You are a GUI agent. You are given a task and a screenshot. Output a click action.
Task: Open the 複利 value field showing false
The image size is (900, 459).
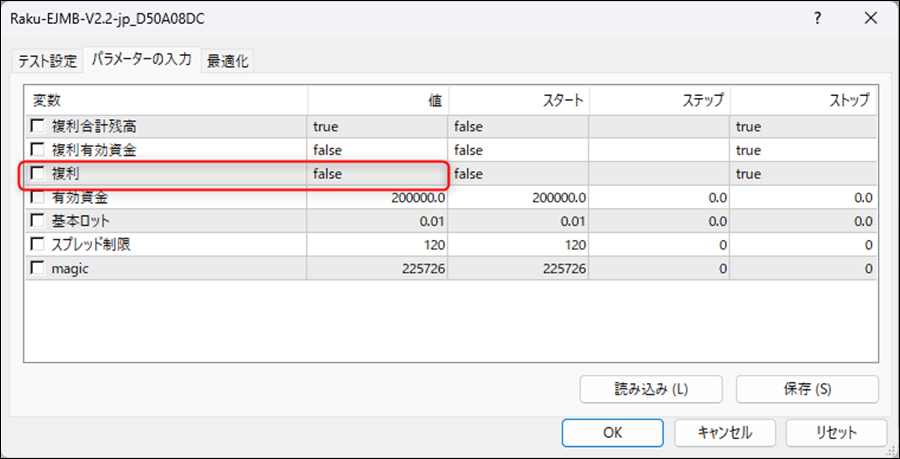[x=378, y=174]
